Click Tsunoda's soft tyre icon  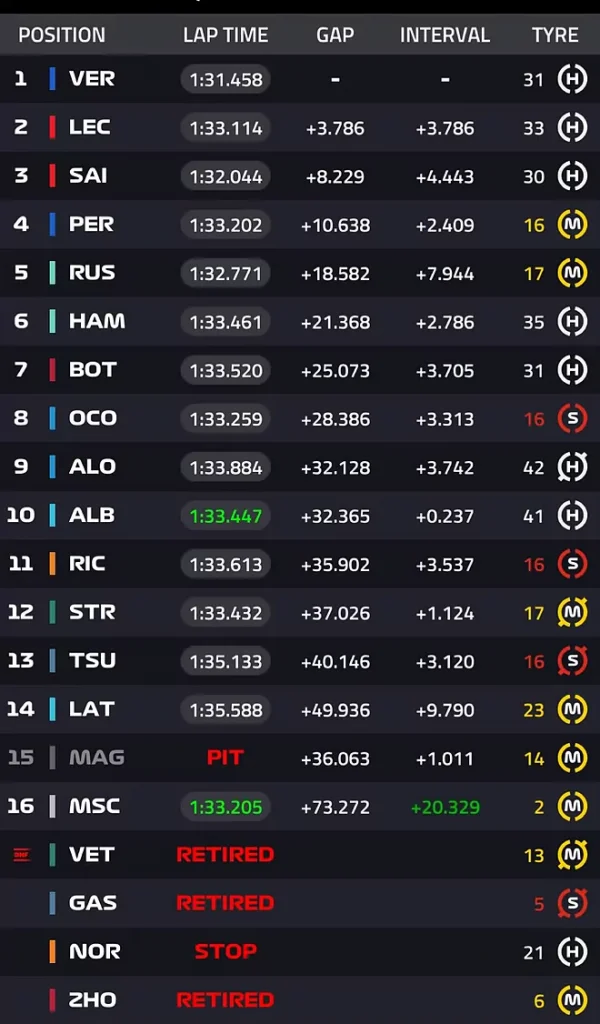point(572,661)
